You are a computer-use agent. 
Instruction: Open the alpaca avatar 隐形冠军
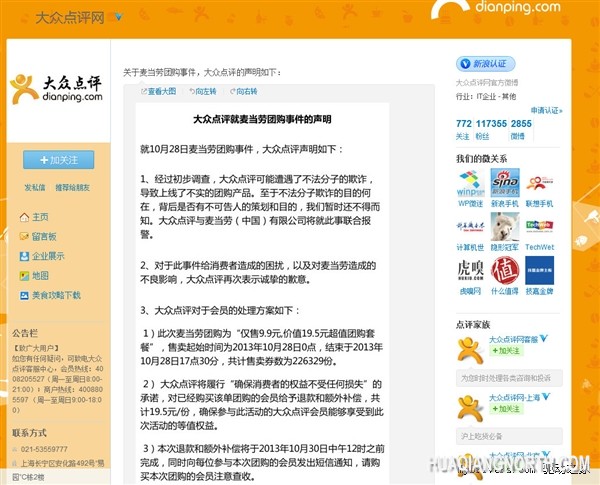(505, 227)
